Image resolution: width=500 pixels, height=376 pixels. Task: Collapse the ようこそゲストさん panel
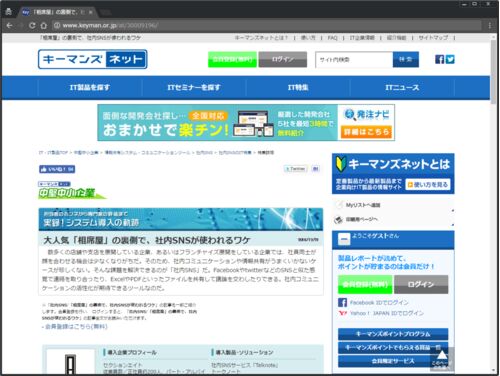[x=344, y=239]
